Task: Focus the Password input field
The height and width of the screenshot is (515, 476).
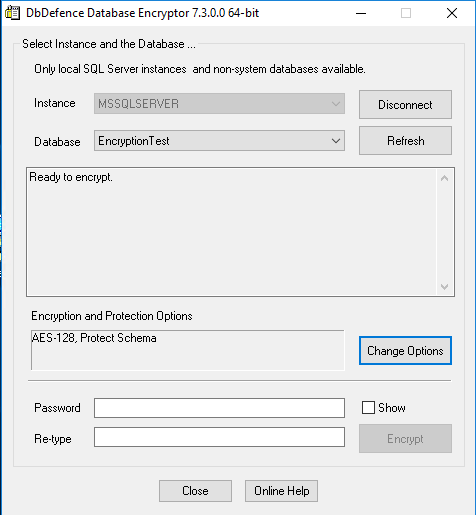Action: pos(219,408)
